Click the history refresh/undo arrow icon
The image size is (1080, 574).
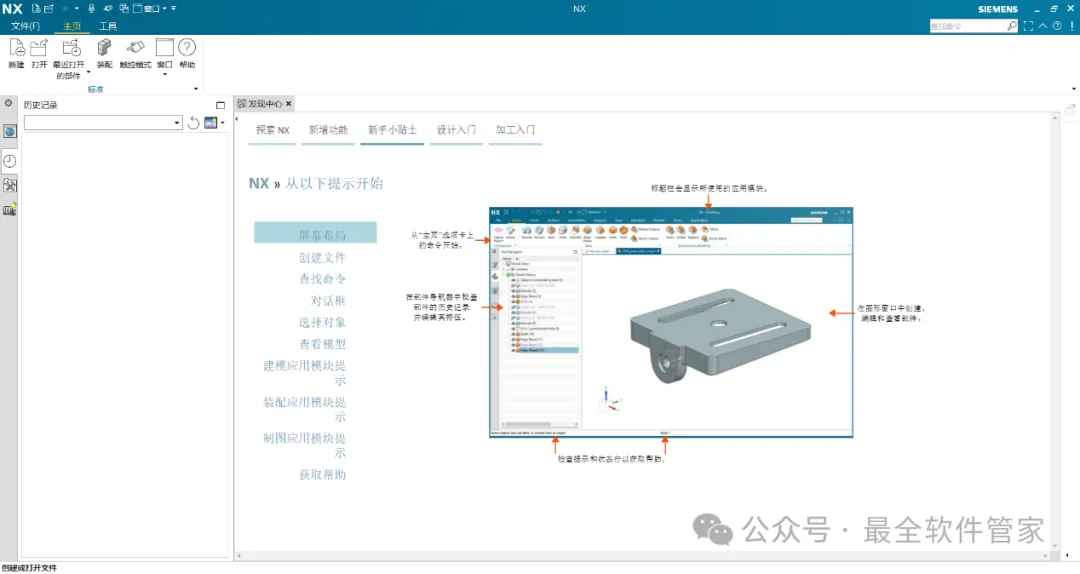point(194,123)
